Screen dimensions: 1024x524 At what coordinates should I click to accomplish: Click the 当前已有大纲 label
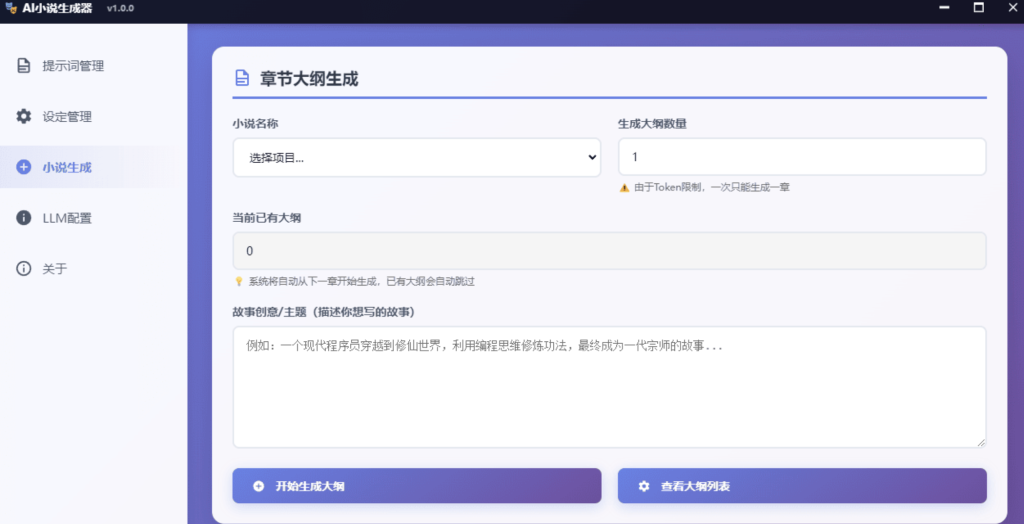point(266,218)
